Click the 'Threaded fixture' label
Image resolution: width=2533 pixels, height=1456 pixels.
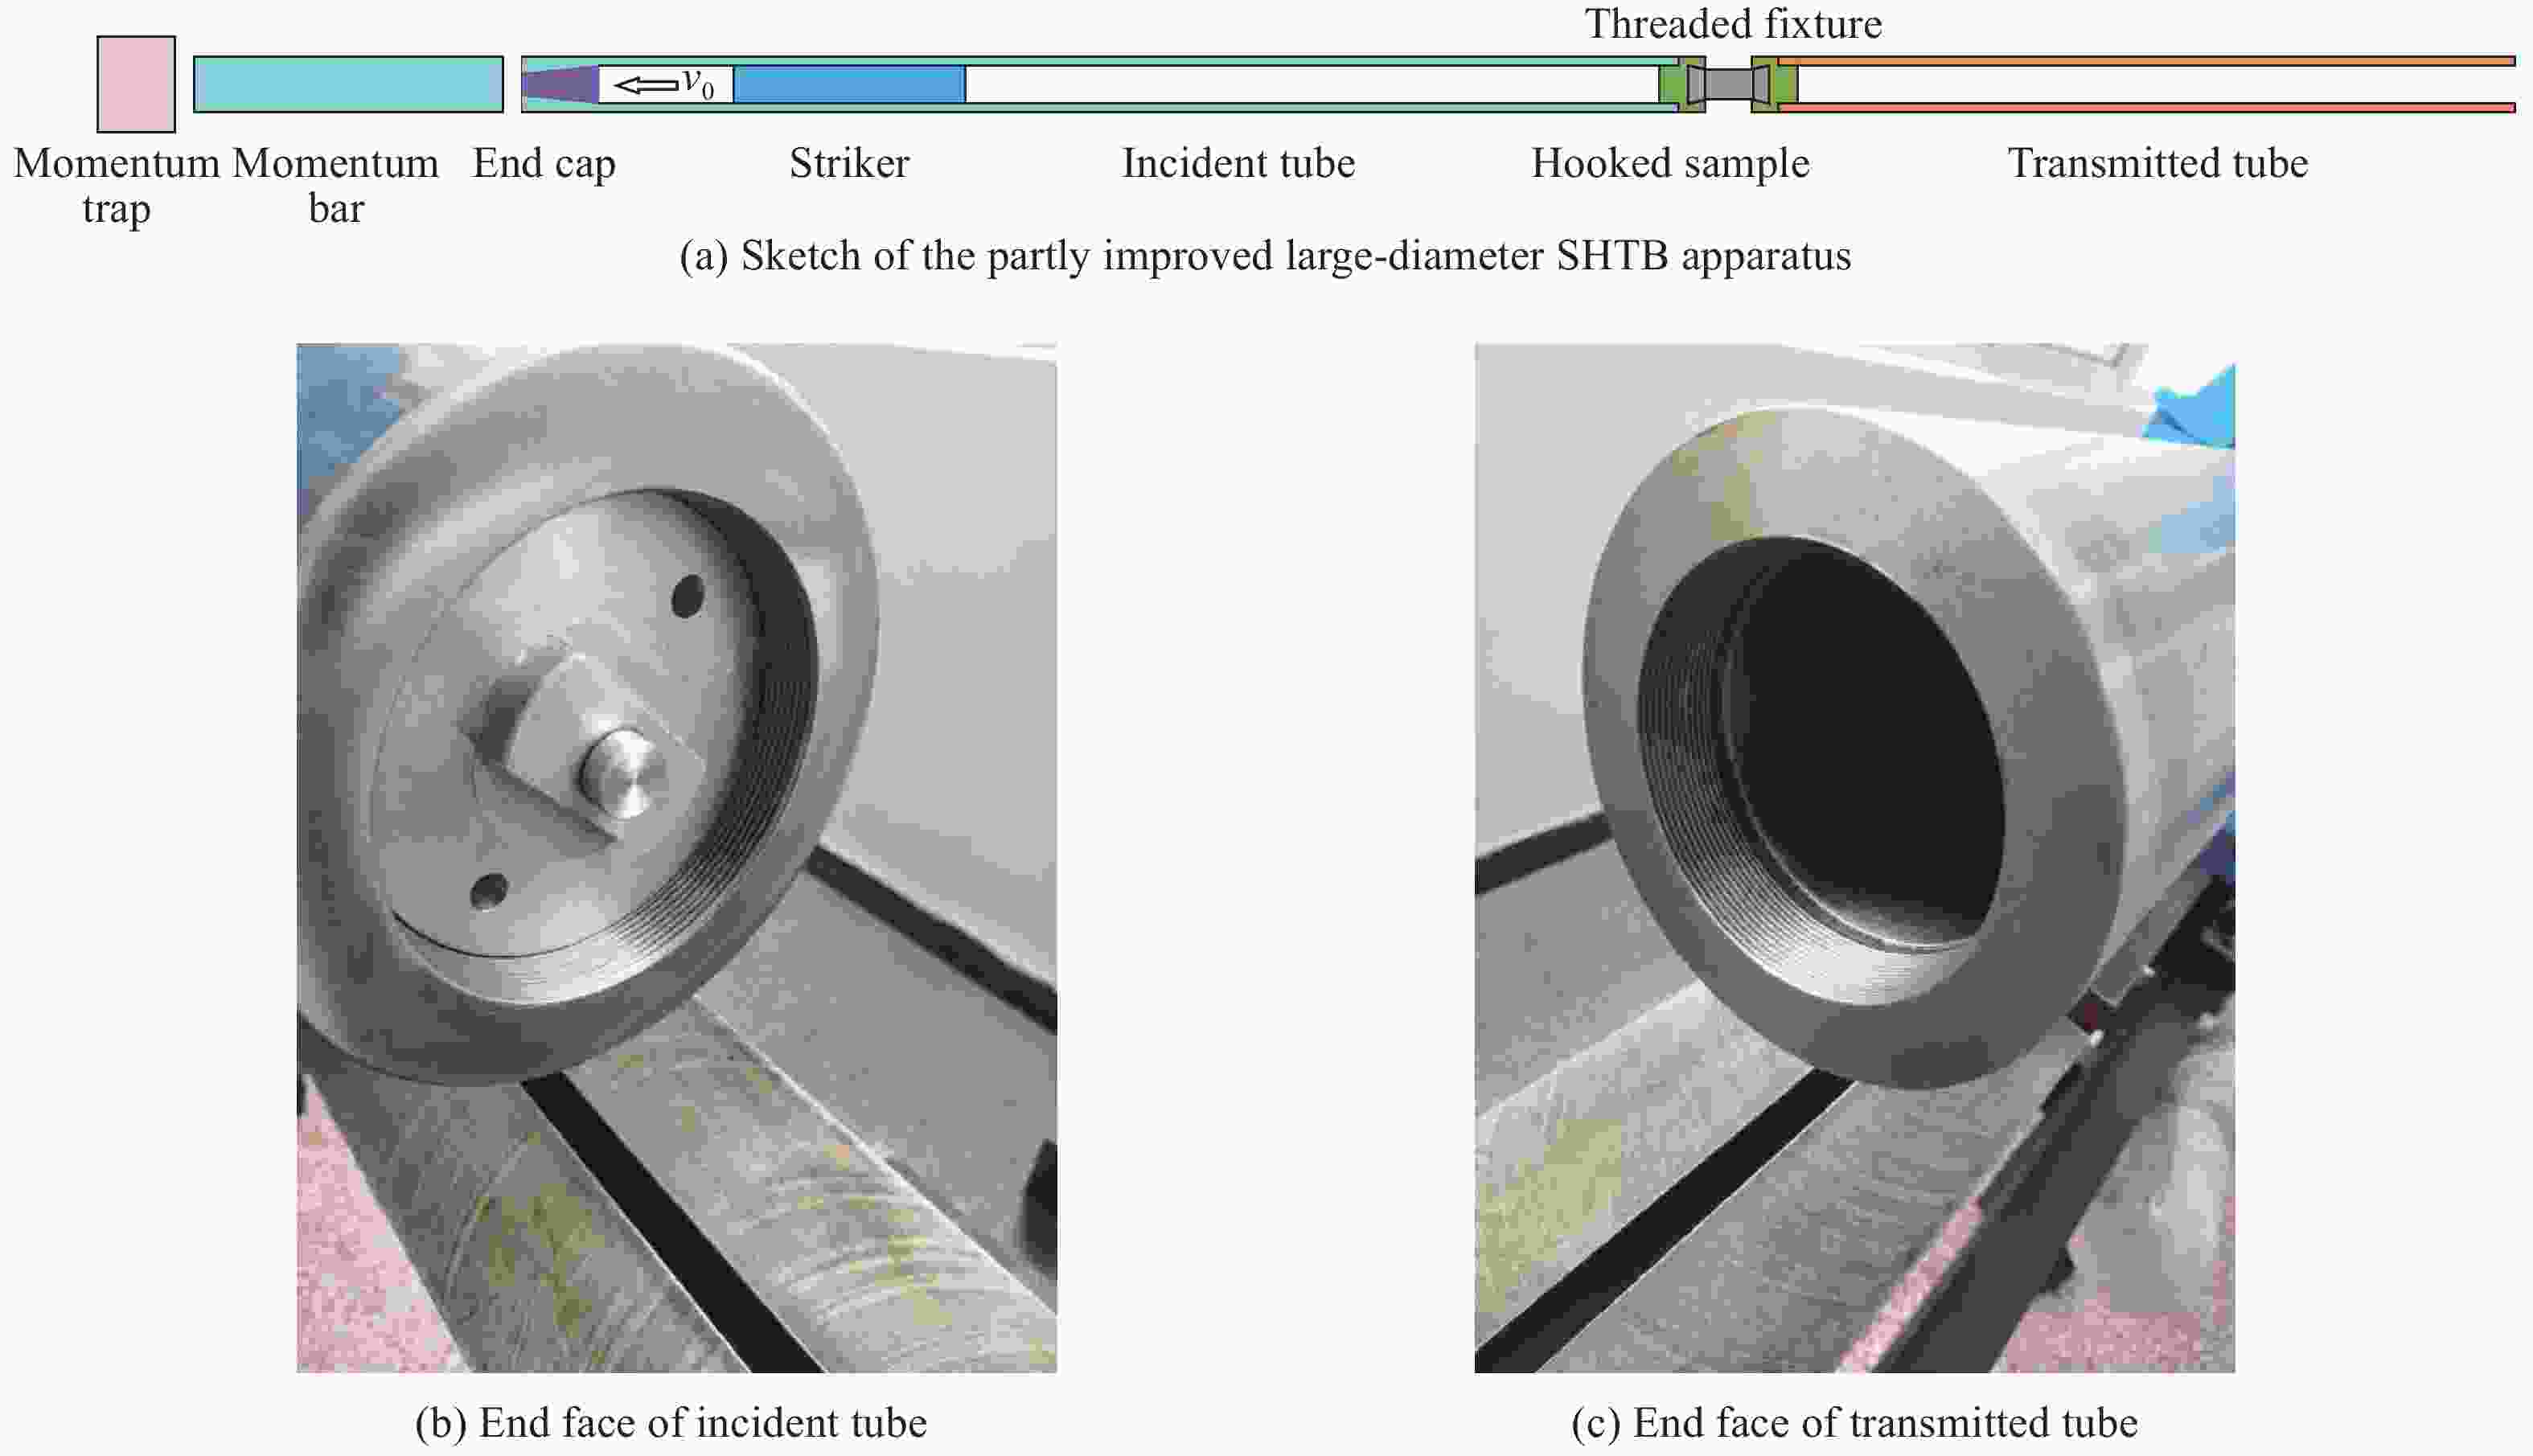click(1733, 23)
